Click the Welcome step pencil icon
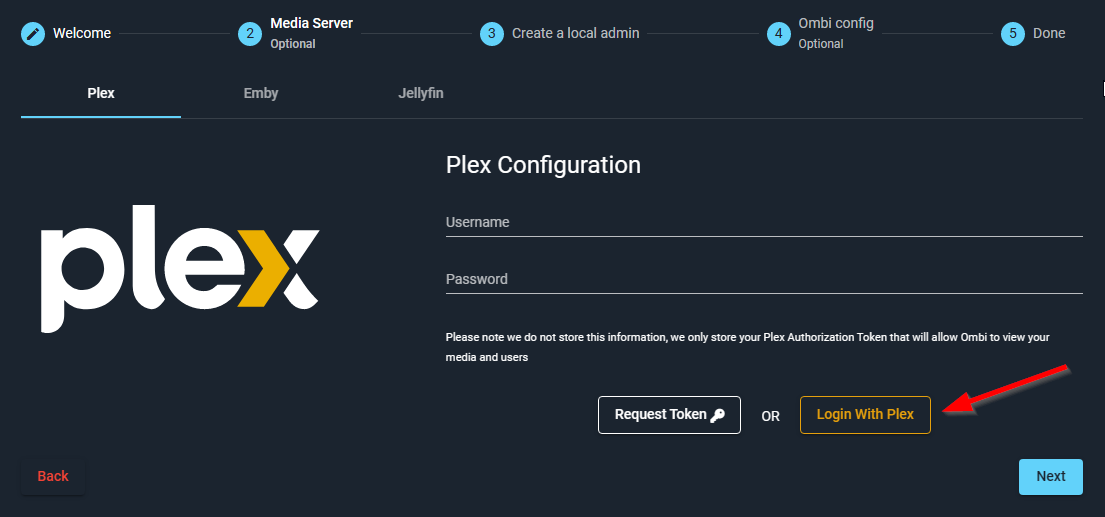Viewport: 1105px width, 517px height. tap(33, 33)
